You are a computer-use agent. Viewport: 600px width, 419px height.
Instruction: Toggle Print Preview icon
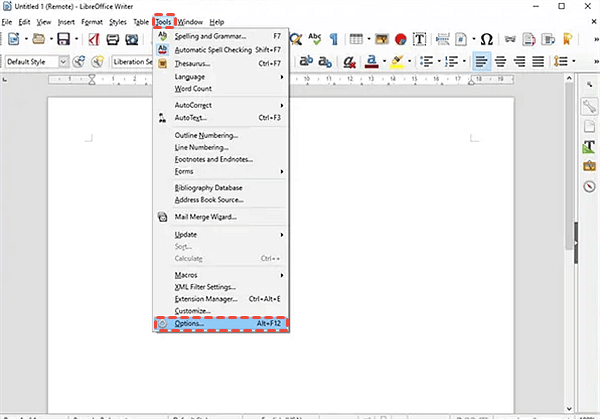(132, 39)
